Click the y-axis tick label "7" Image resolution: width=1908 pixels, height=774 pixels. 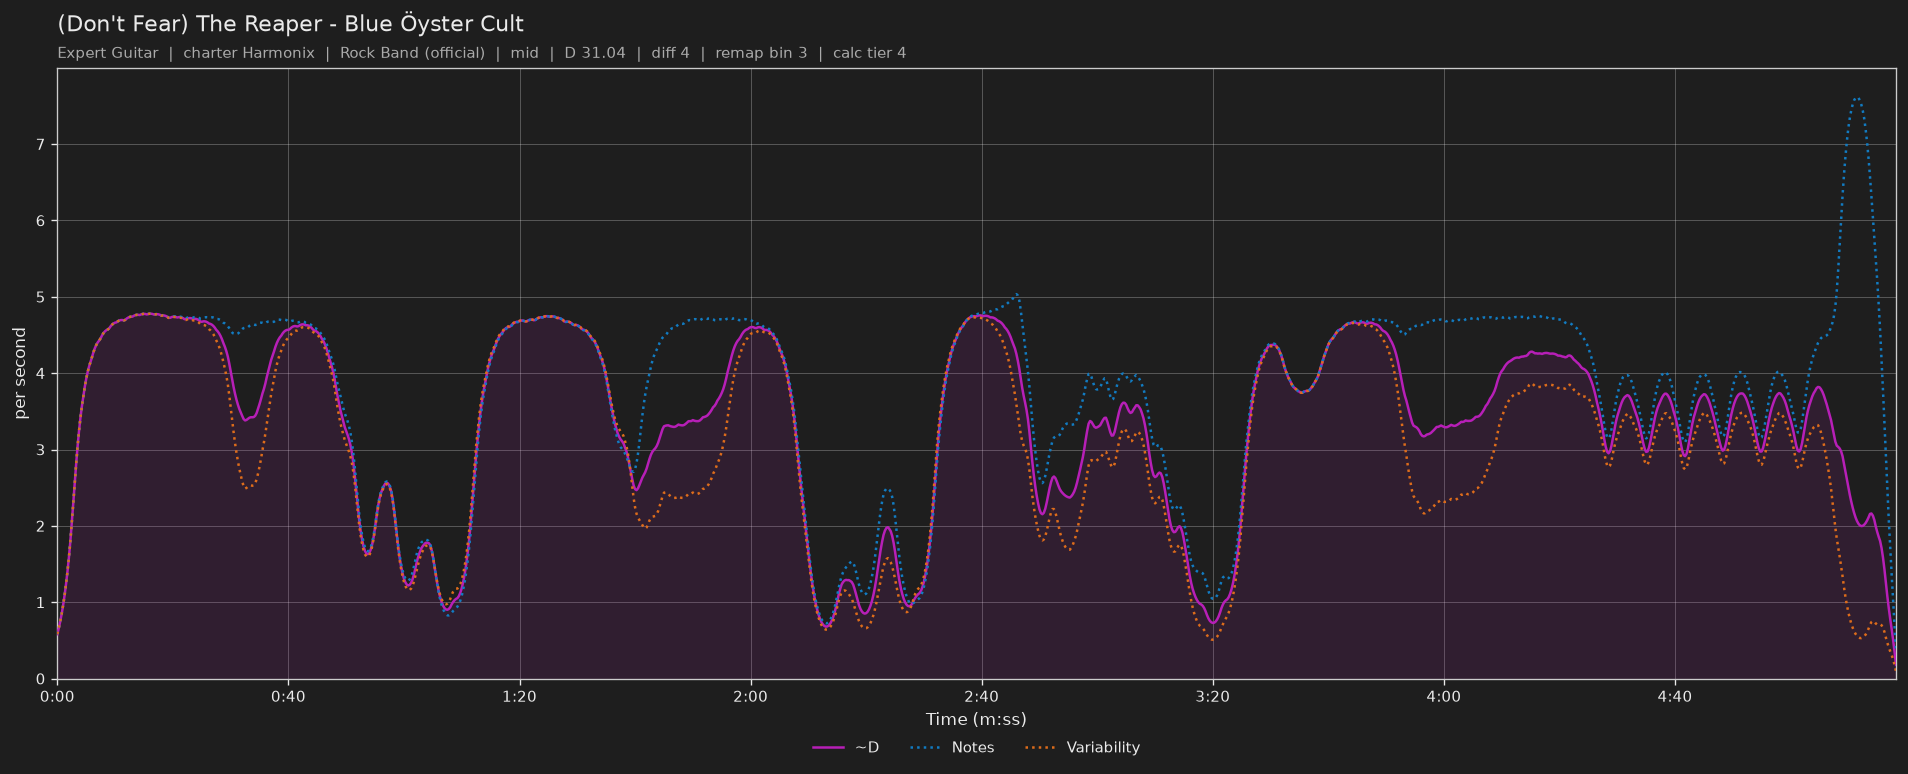point(40,145)
